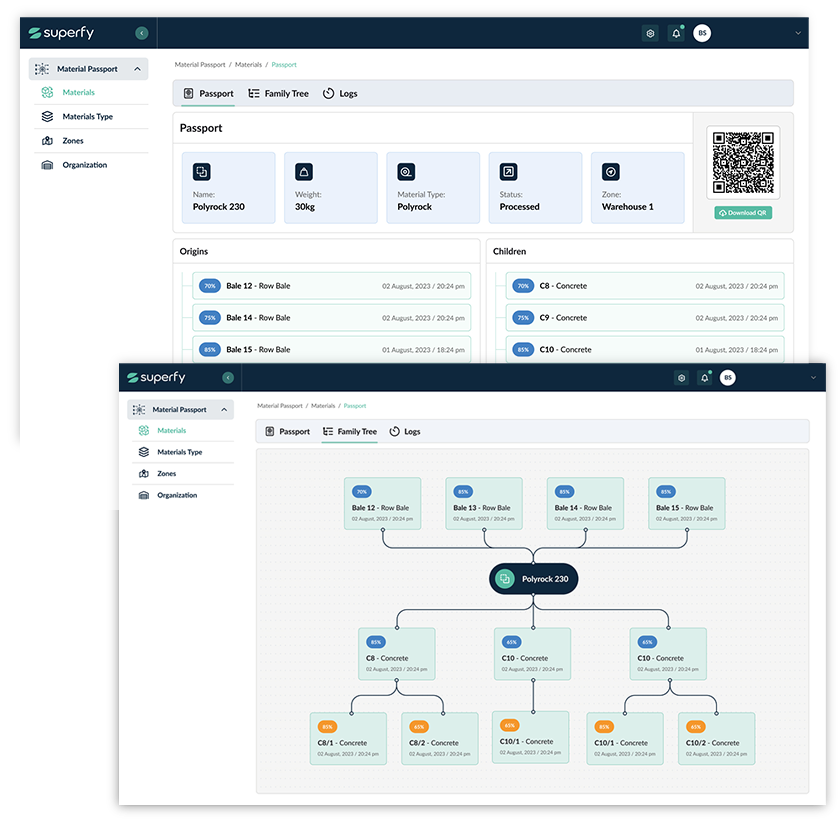Switch to the Logs tab in front window
The height and width of the screenshot is (840, 840).
tap(405, 432)
